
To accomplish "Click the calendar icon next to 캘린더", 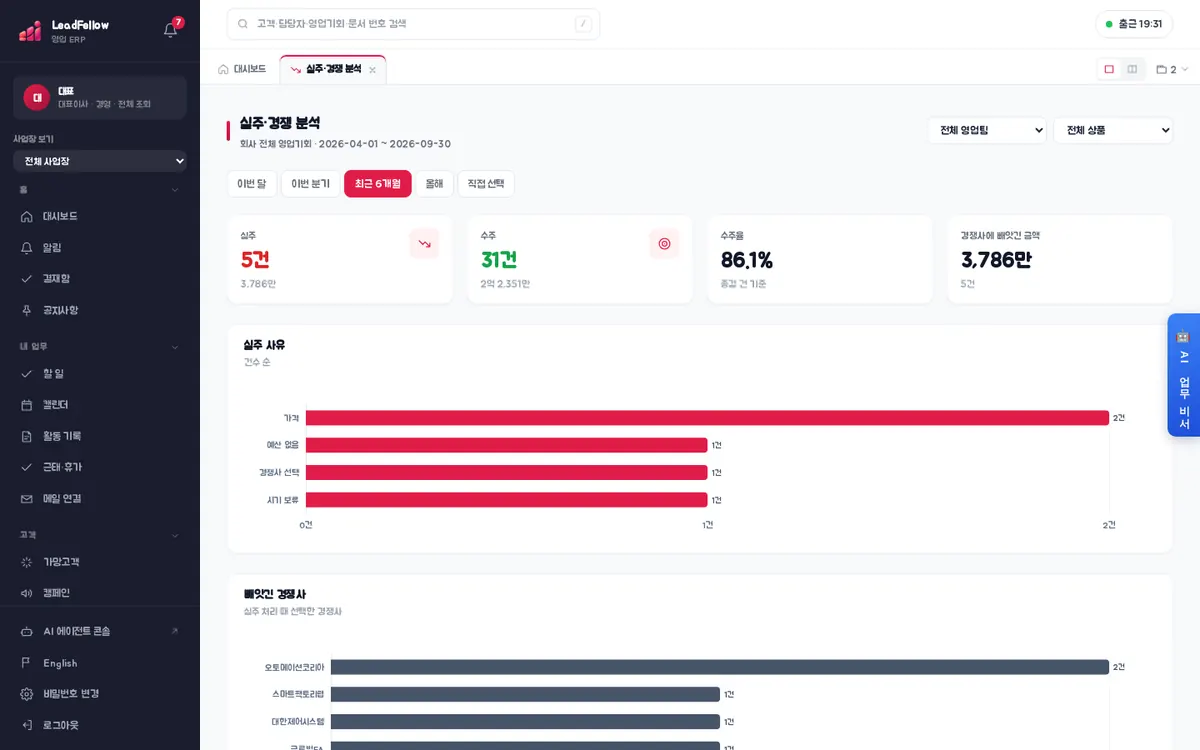I will tap(27, 405).
